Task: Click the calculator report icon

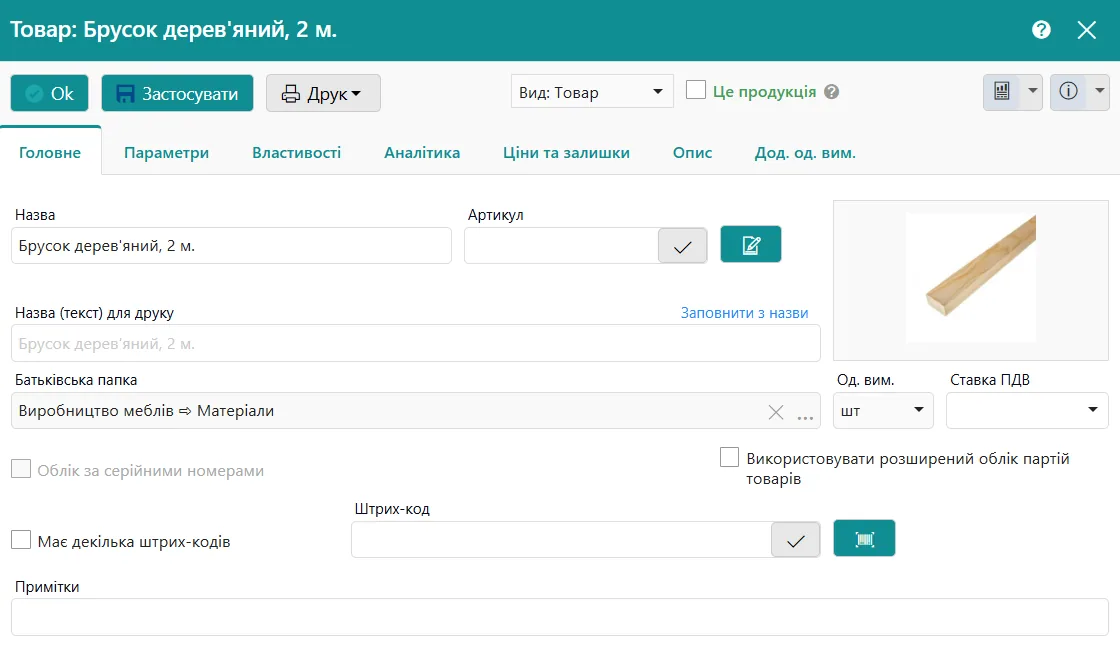Action: coord(1001,92)
